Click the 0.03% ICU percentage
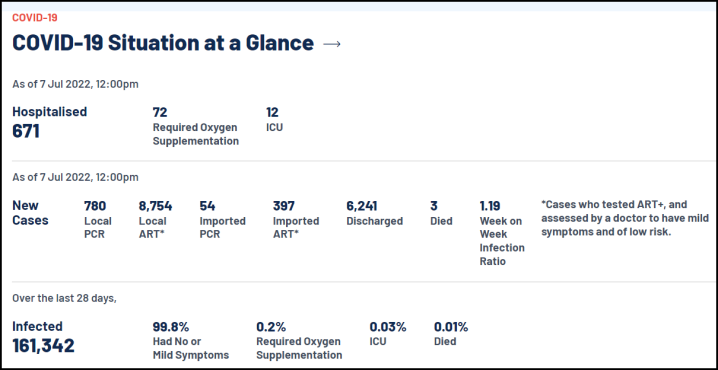The width and height of the screenshot is (718, 370). (x=388, y=334)
